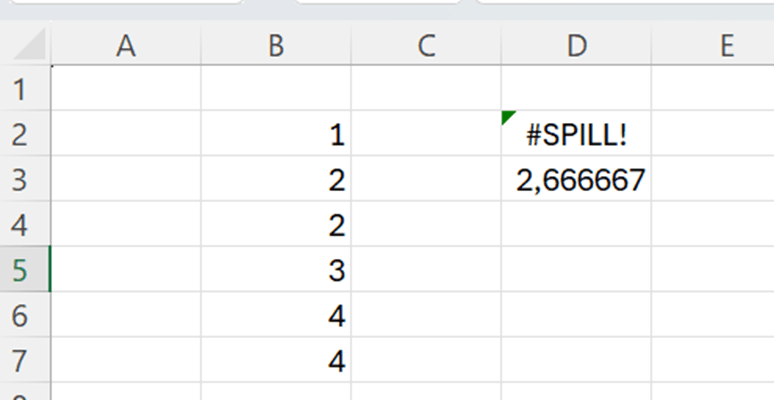Select row 3 header
The width and height of the screenshot is (774, 400).
pos(24,181)
